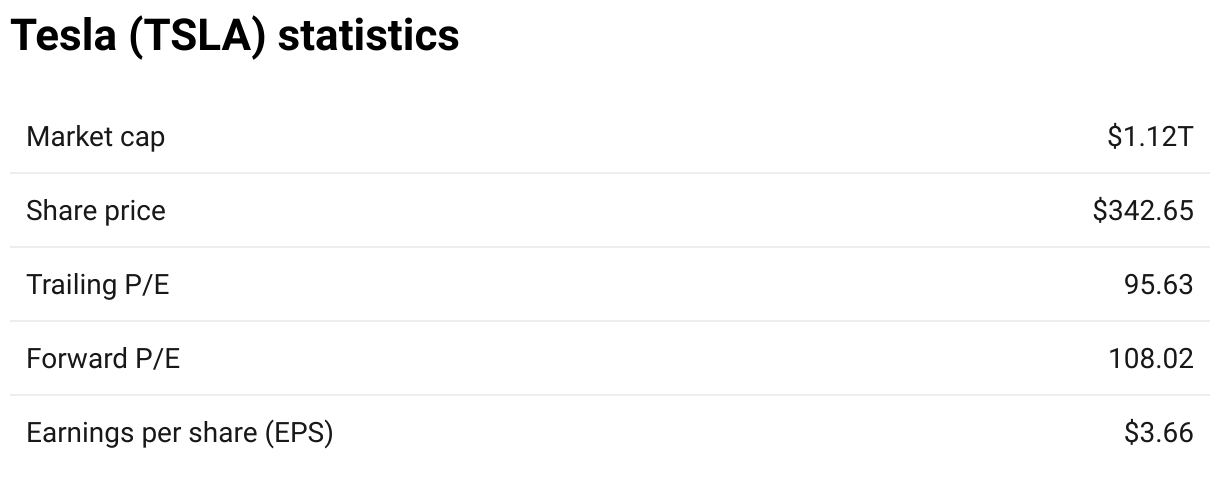Click the (EPS) abbreviation in the last row
This screenshot has width=1220, height=478.
pyautogui.click(x=299, y=434)
